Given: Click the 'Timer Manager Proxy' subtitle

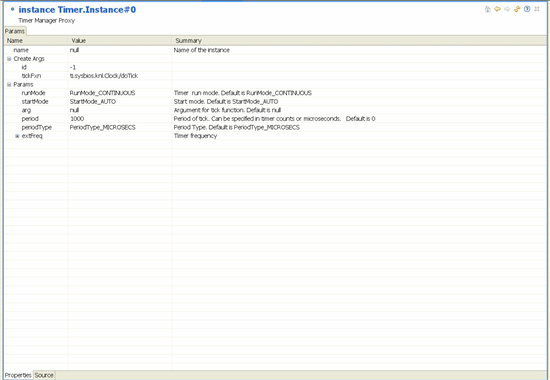Looking at the screenshot, I should click(46, 21).
